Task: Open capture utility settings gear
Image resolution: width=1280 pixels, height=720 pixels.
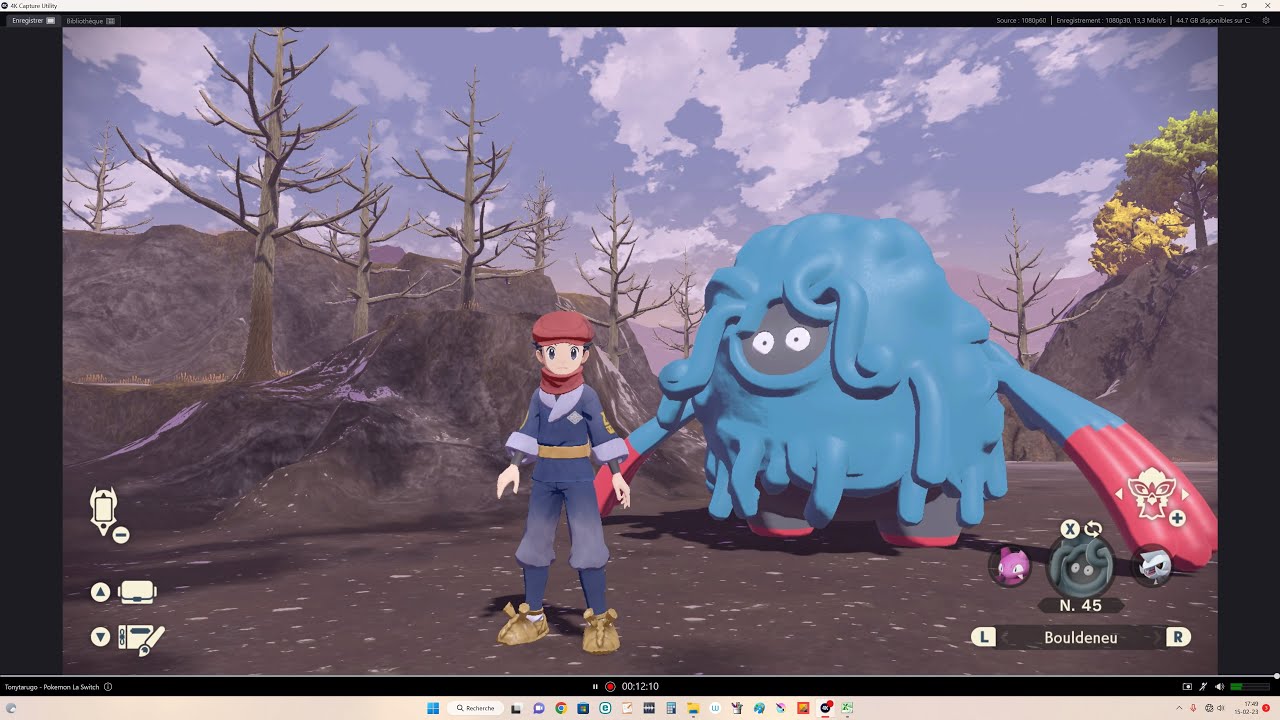Action: coord(1266,20)
